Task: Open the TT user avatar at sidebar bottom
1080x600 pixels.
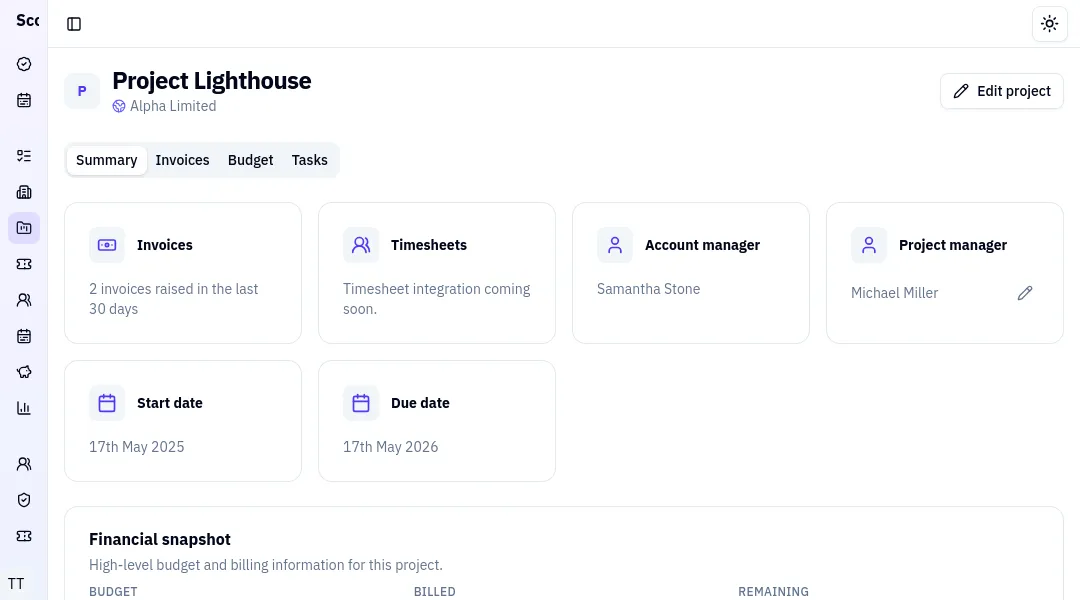Action: pos(16,583)
